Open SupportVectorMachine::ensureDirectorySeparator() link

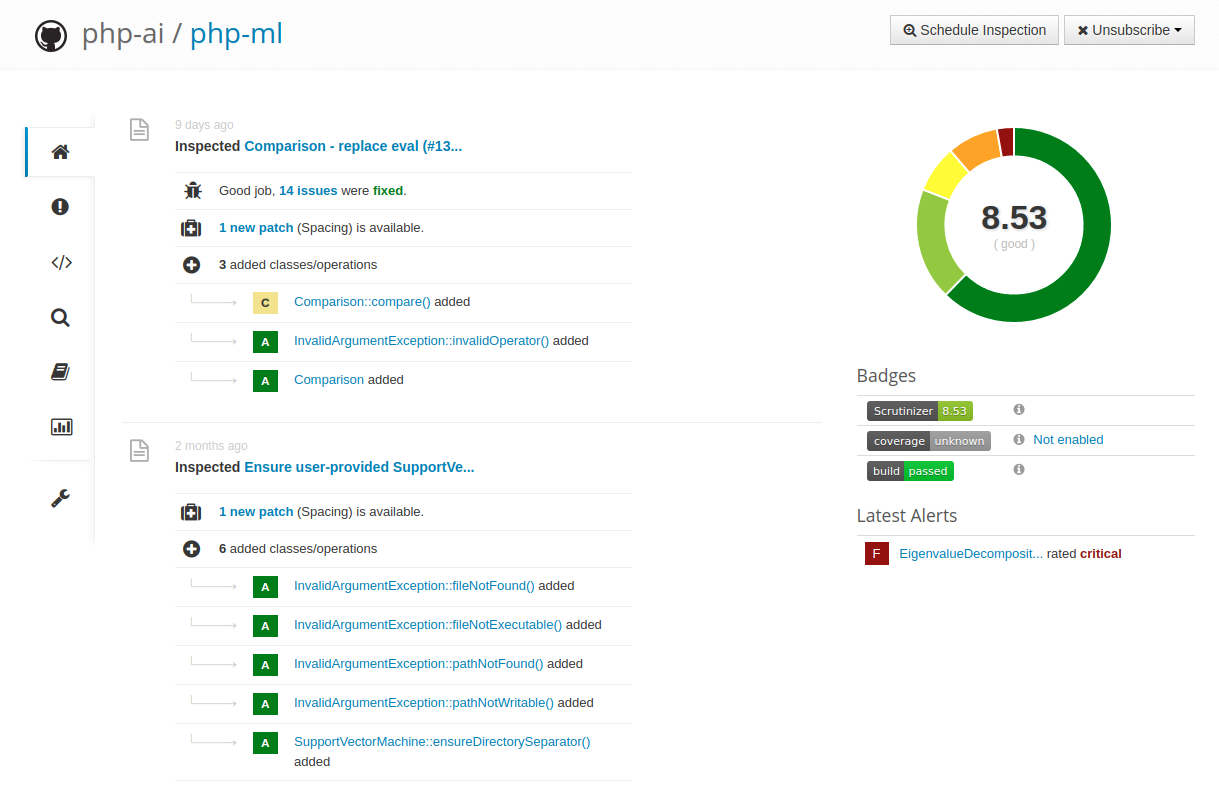tap(442, 742)
